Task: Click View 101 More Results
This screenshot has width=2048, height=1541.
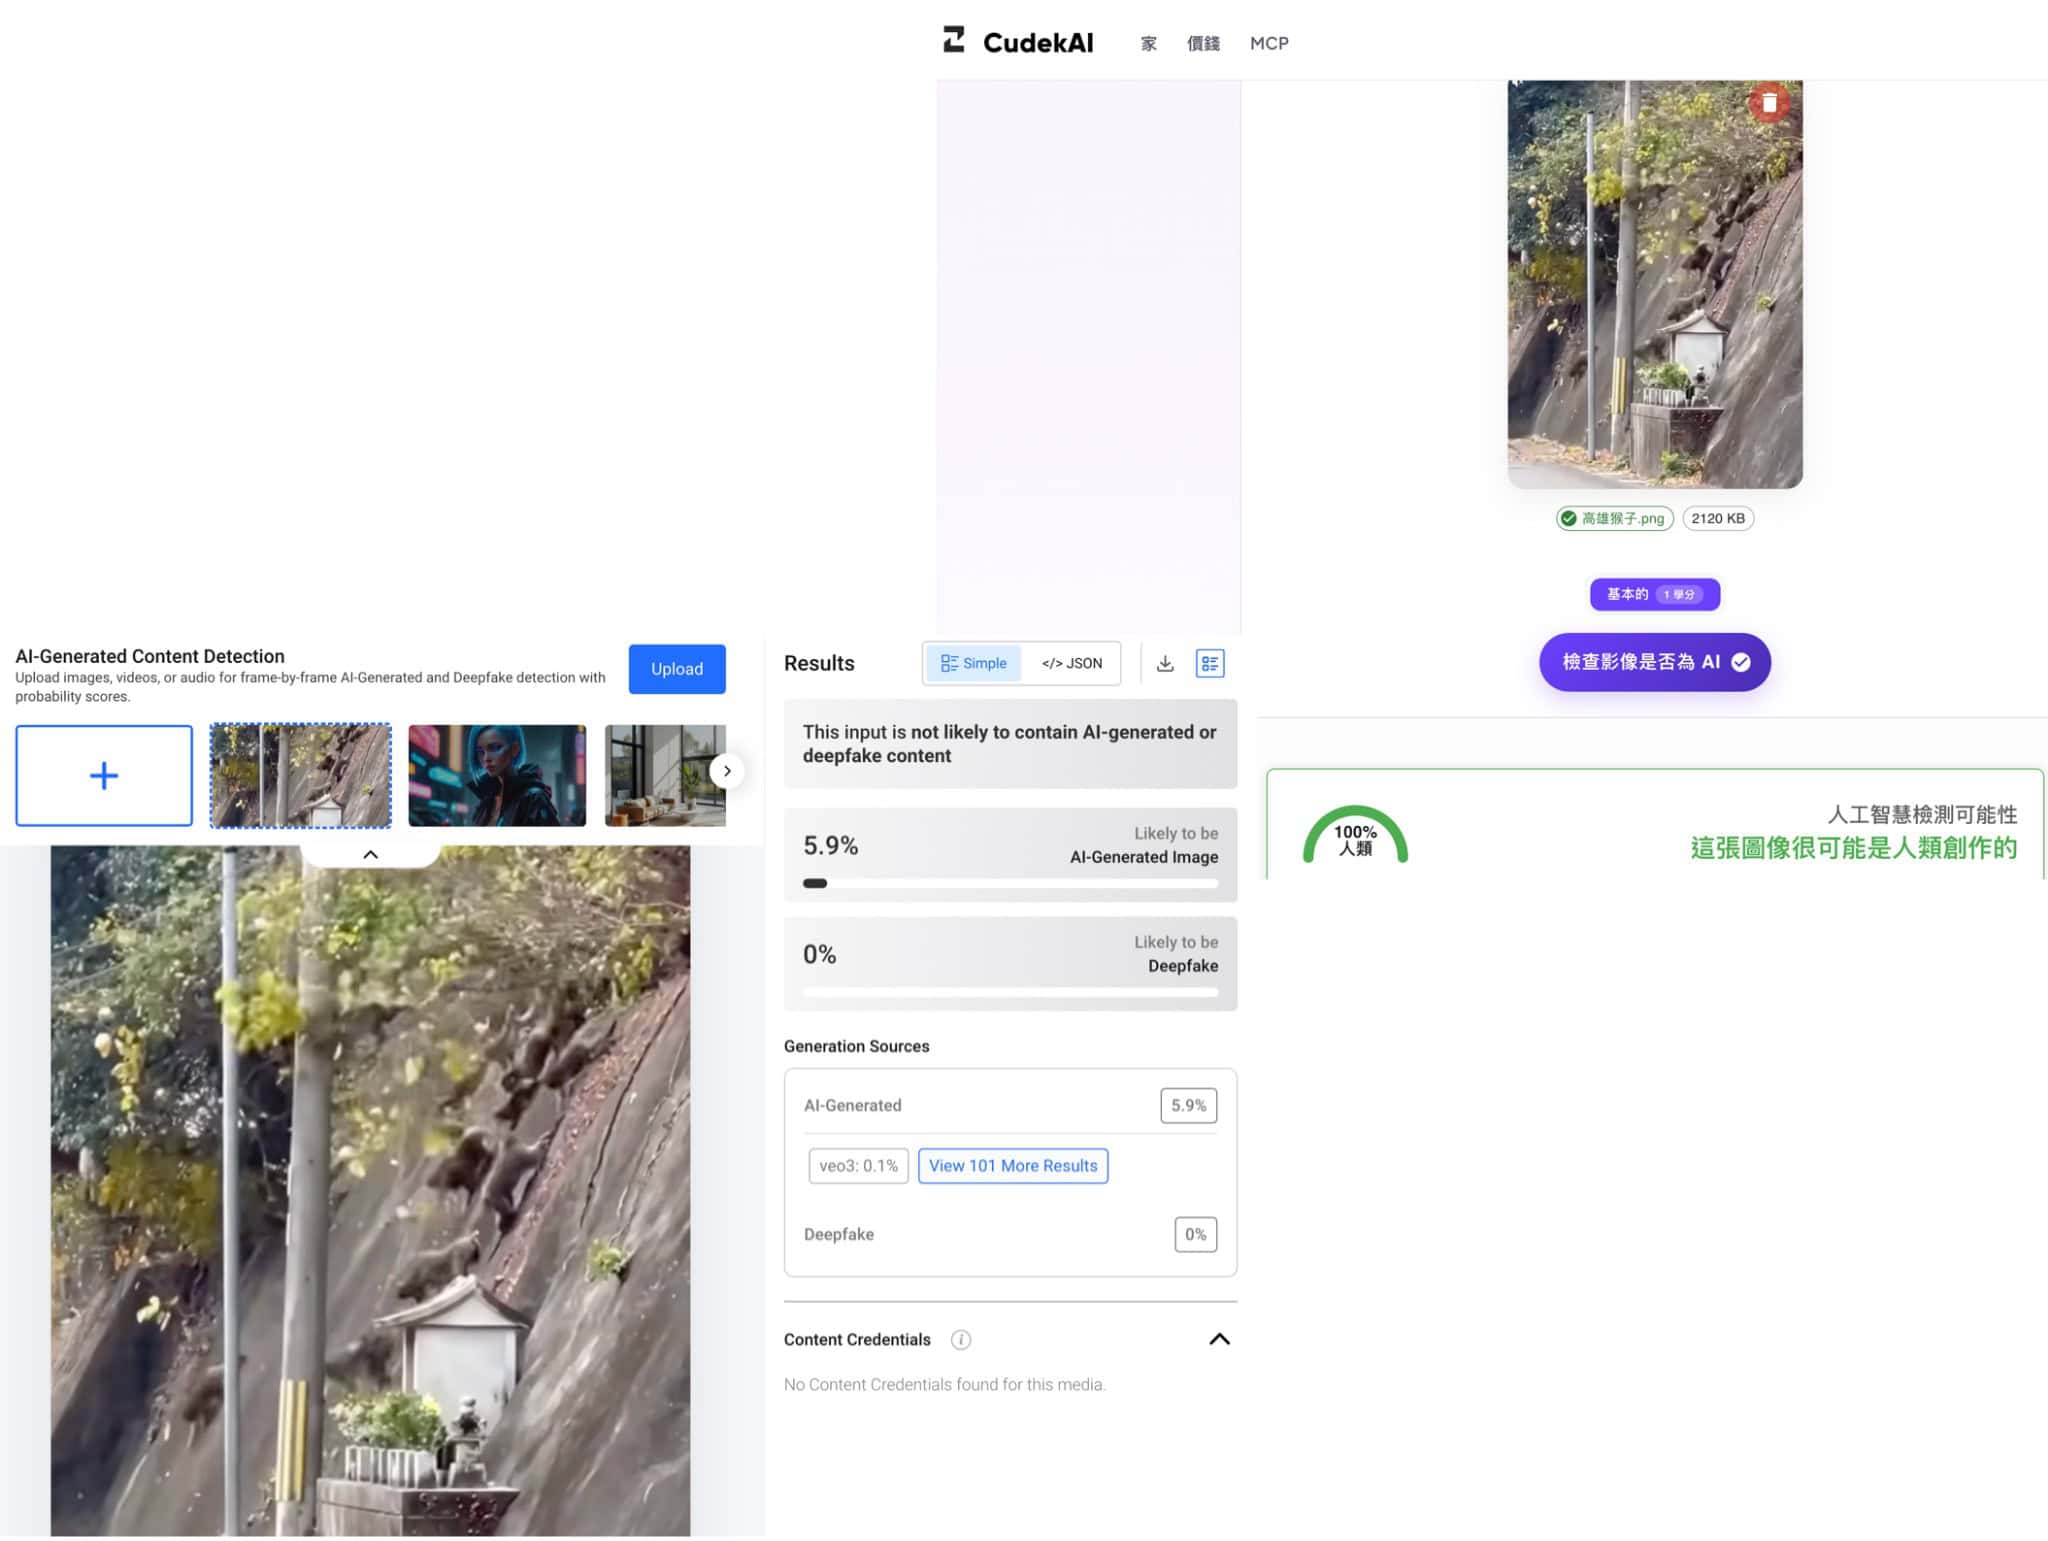Action: 1013,1166
